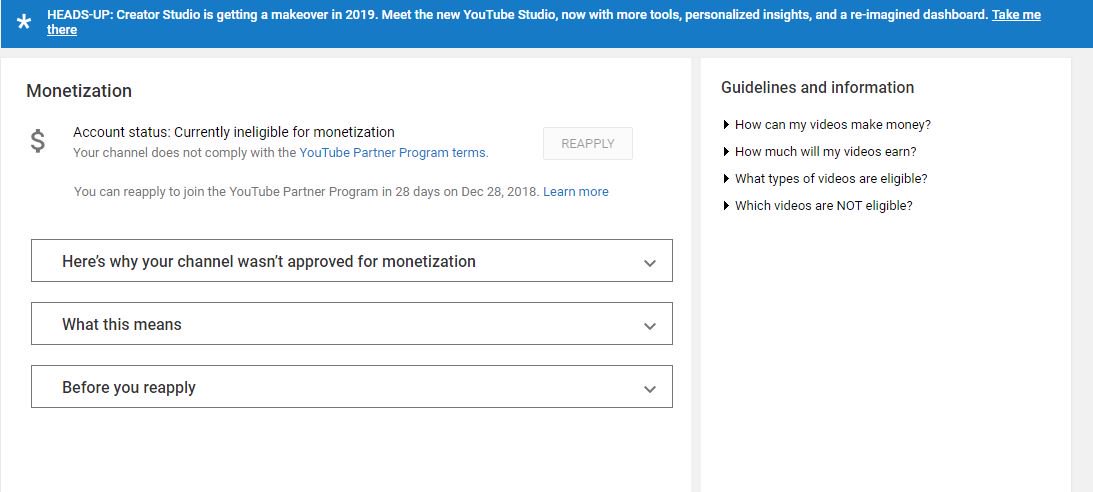Click Learn more about reapplying

click(576, 192)
